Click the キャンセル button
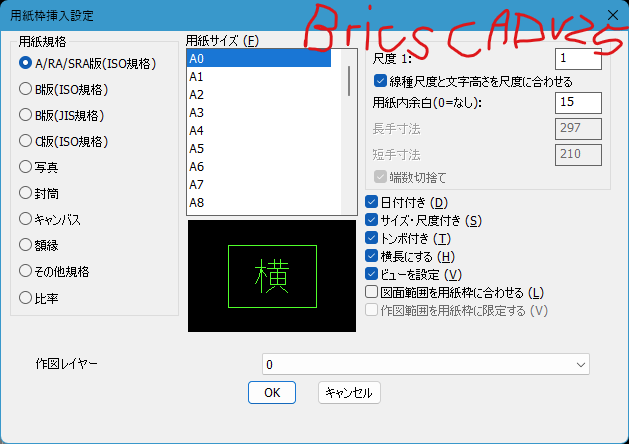Viewport: 630px width, 444px height. coord(349,393)
